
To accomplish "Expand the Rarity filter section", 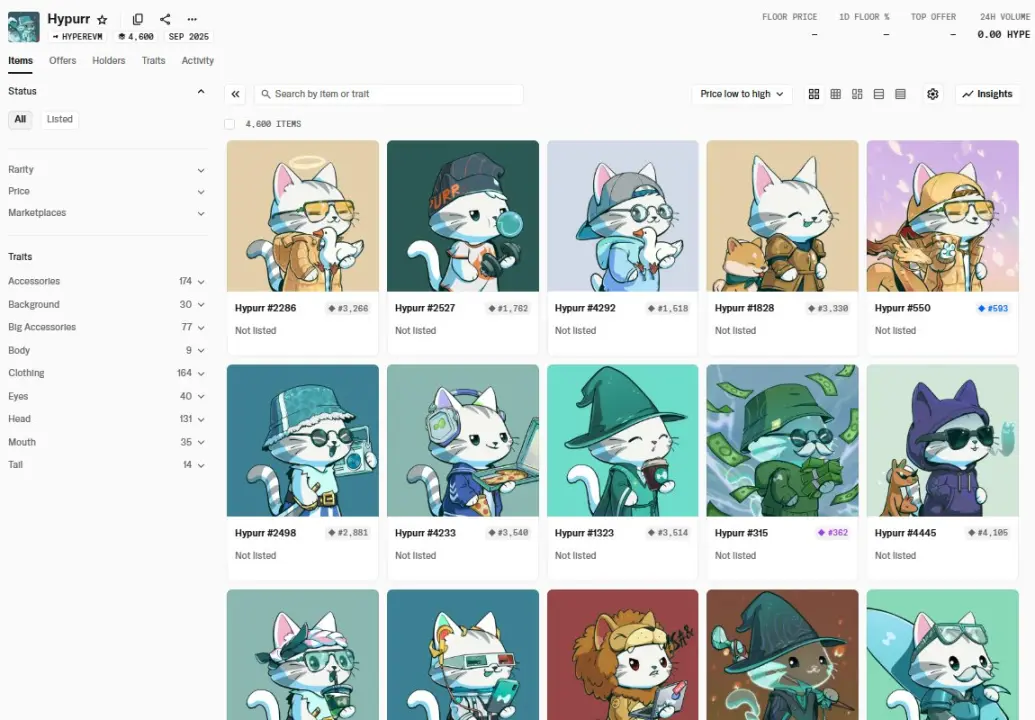I will 105,170.
